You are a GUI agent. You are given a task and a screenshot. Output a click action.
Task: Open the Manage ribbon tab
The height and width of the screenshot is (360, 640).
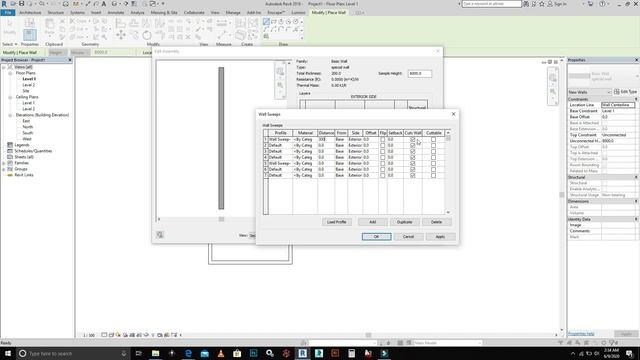tap(233, 13)
